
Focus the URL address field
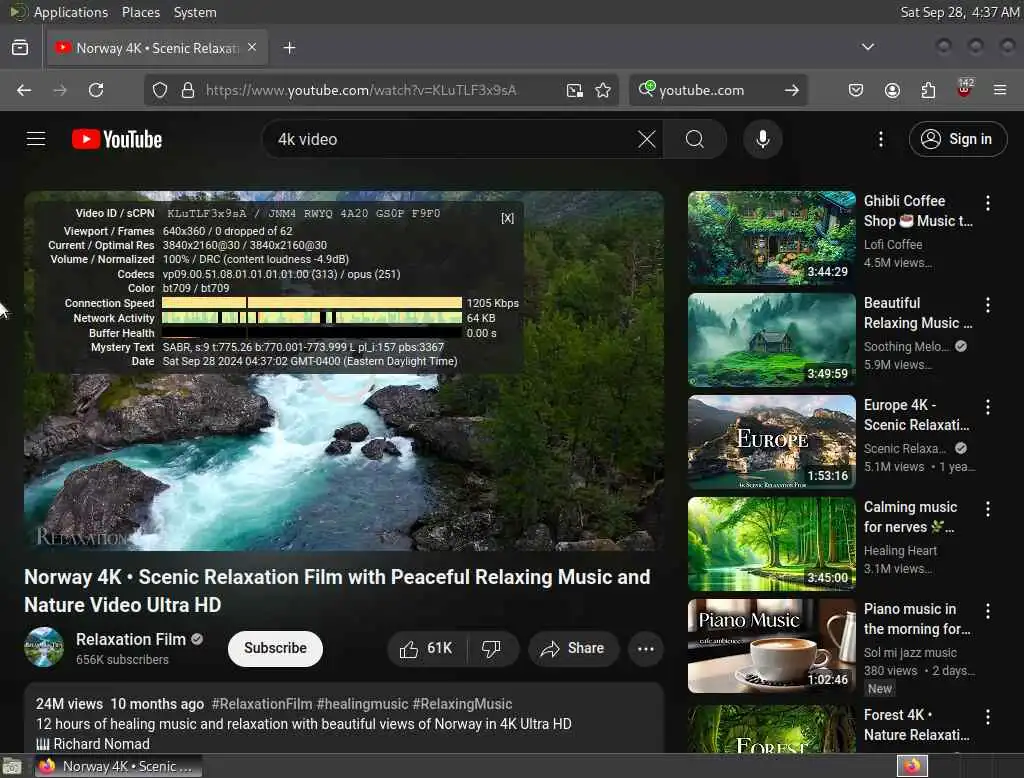click(x=361, y=90)
